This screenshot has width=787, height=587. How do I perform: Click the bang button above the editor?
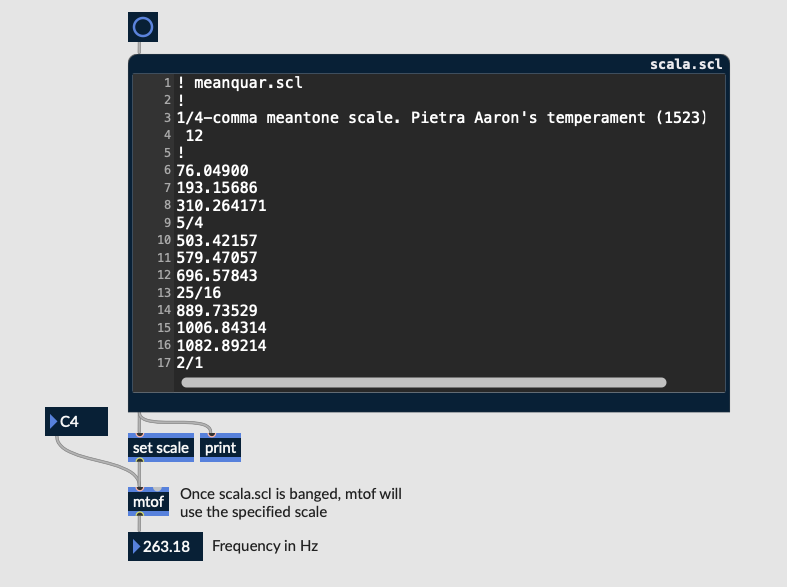[143, 27]
